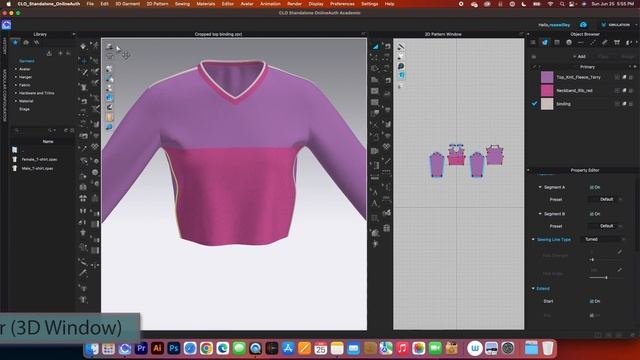640x360 pixels.
Task: Select Male_T-shirt.zpac file
Action: pos(38,168)
